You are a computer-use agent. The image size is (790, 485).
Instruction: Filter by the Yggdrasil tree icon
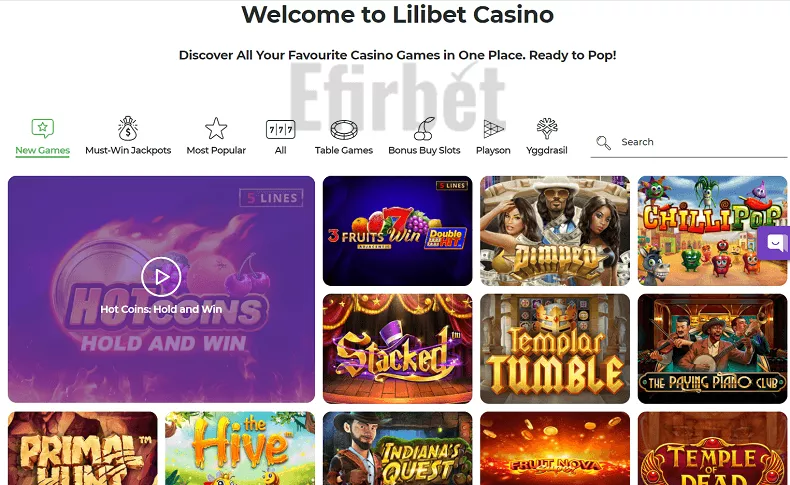(547, 128)
